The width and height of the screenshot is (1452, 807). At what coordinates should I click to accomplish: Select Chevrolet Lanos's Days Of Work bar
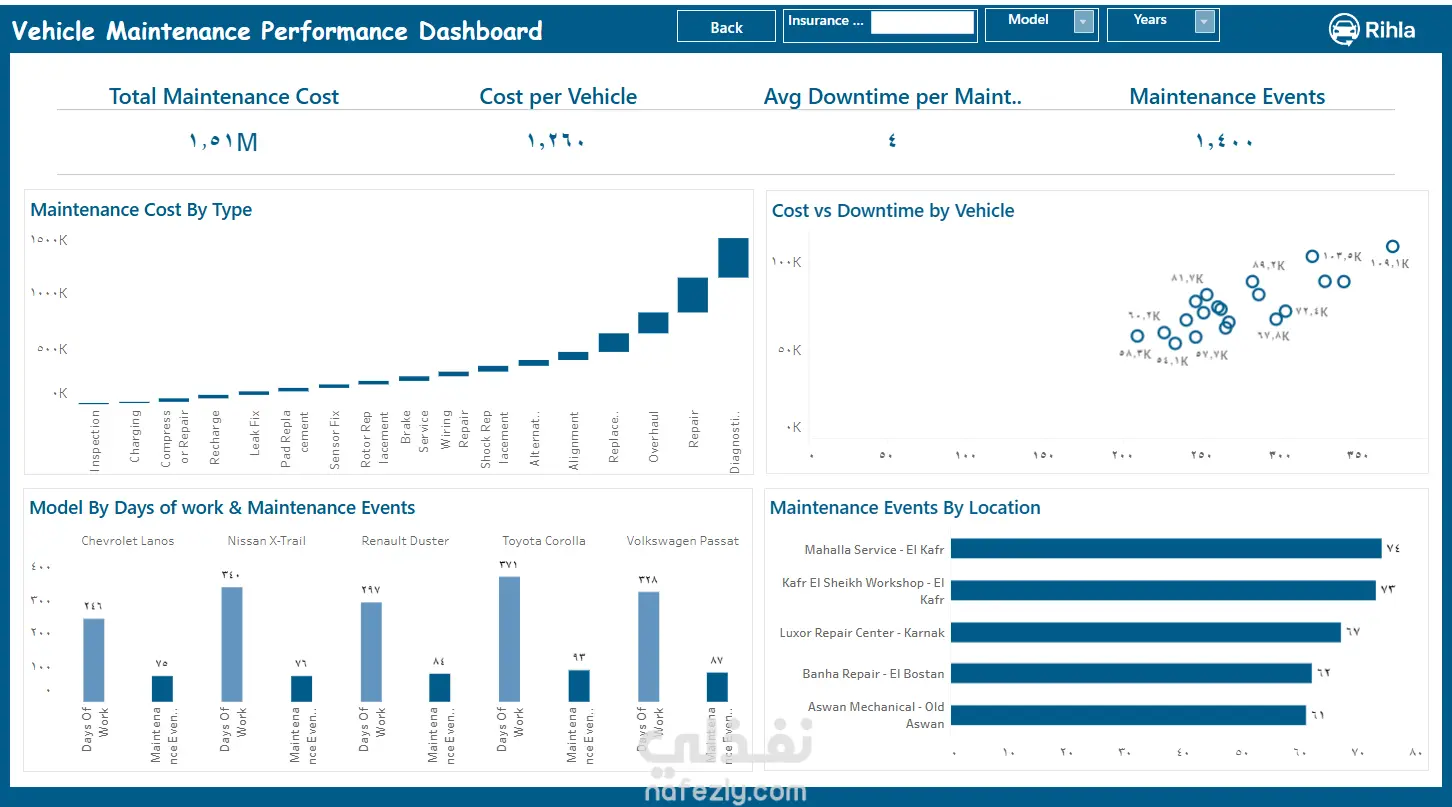(x=93, y=660)
